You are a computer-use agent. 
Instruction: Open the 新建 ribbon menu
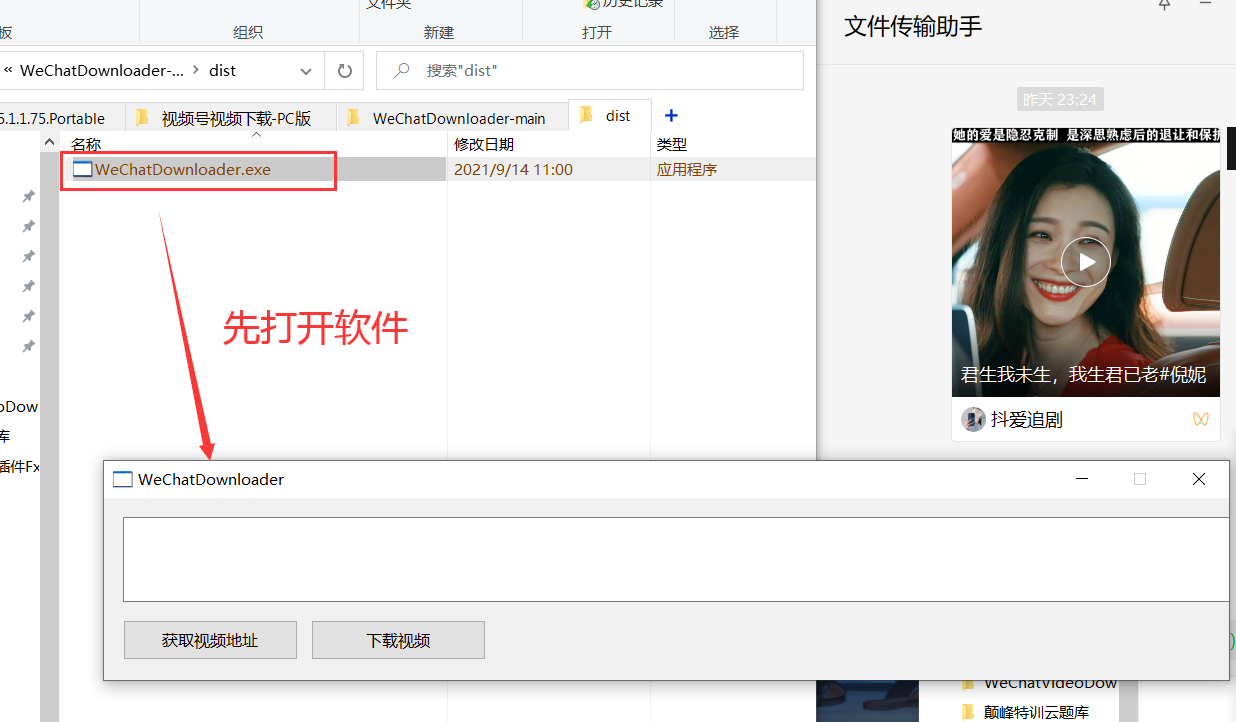(x=439, y=32)
